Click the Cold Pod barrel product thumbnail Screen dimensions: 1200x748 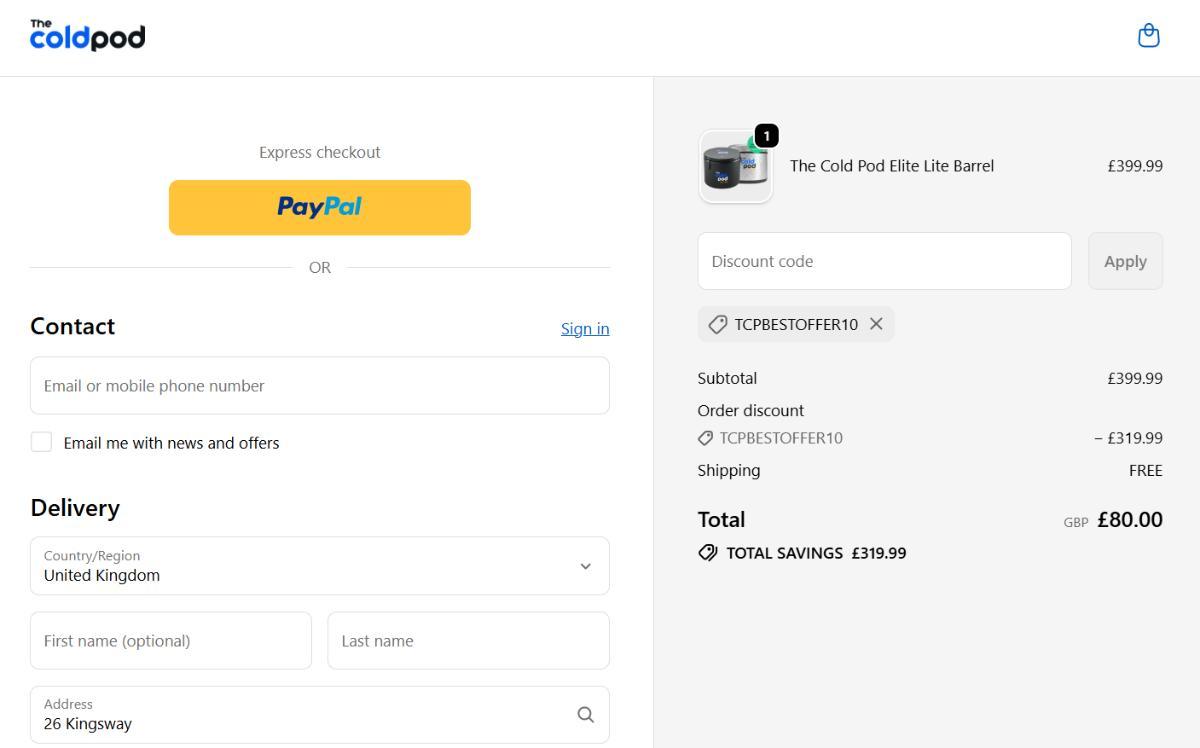735,168
